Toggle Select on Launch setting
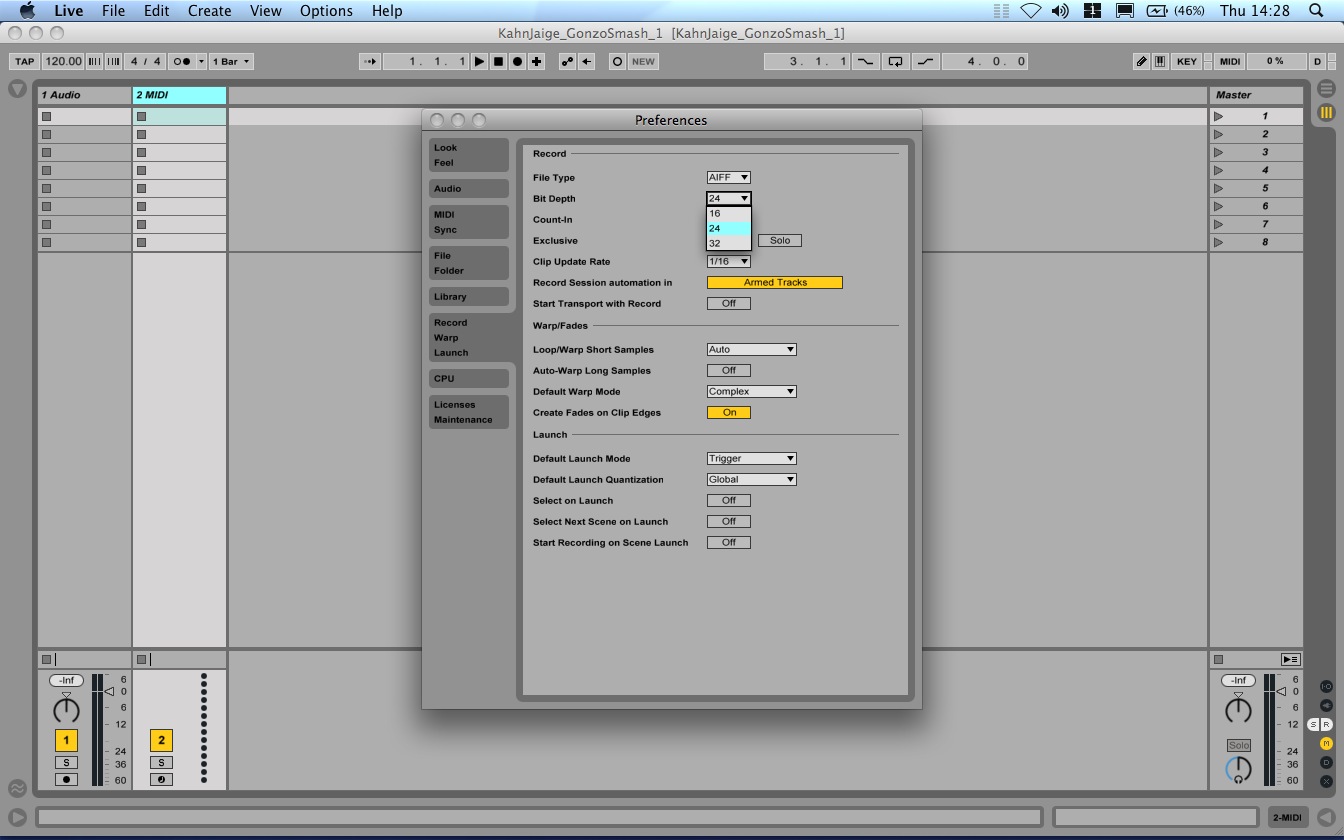The height and width of the screenshot is (840, 1344). [728, 500]
